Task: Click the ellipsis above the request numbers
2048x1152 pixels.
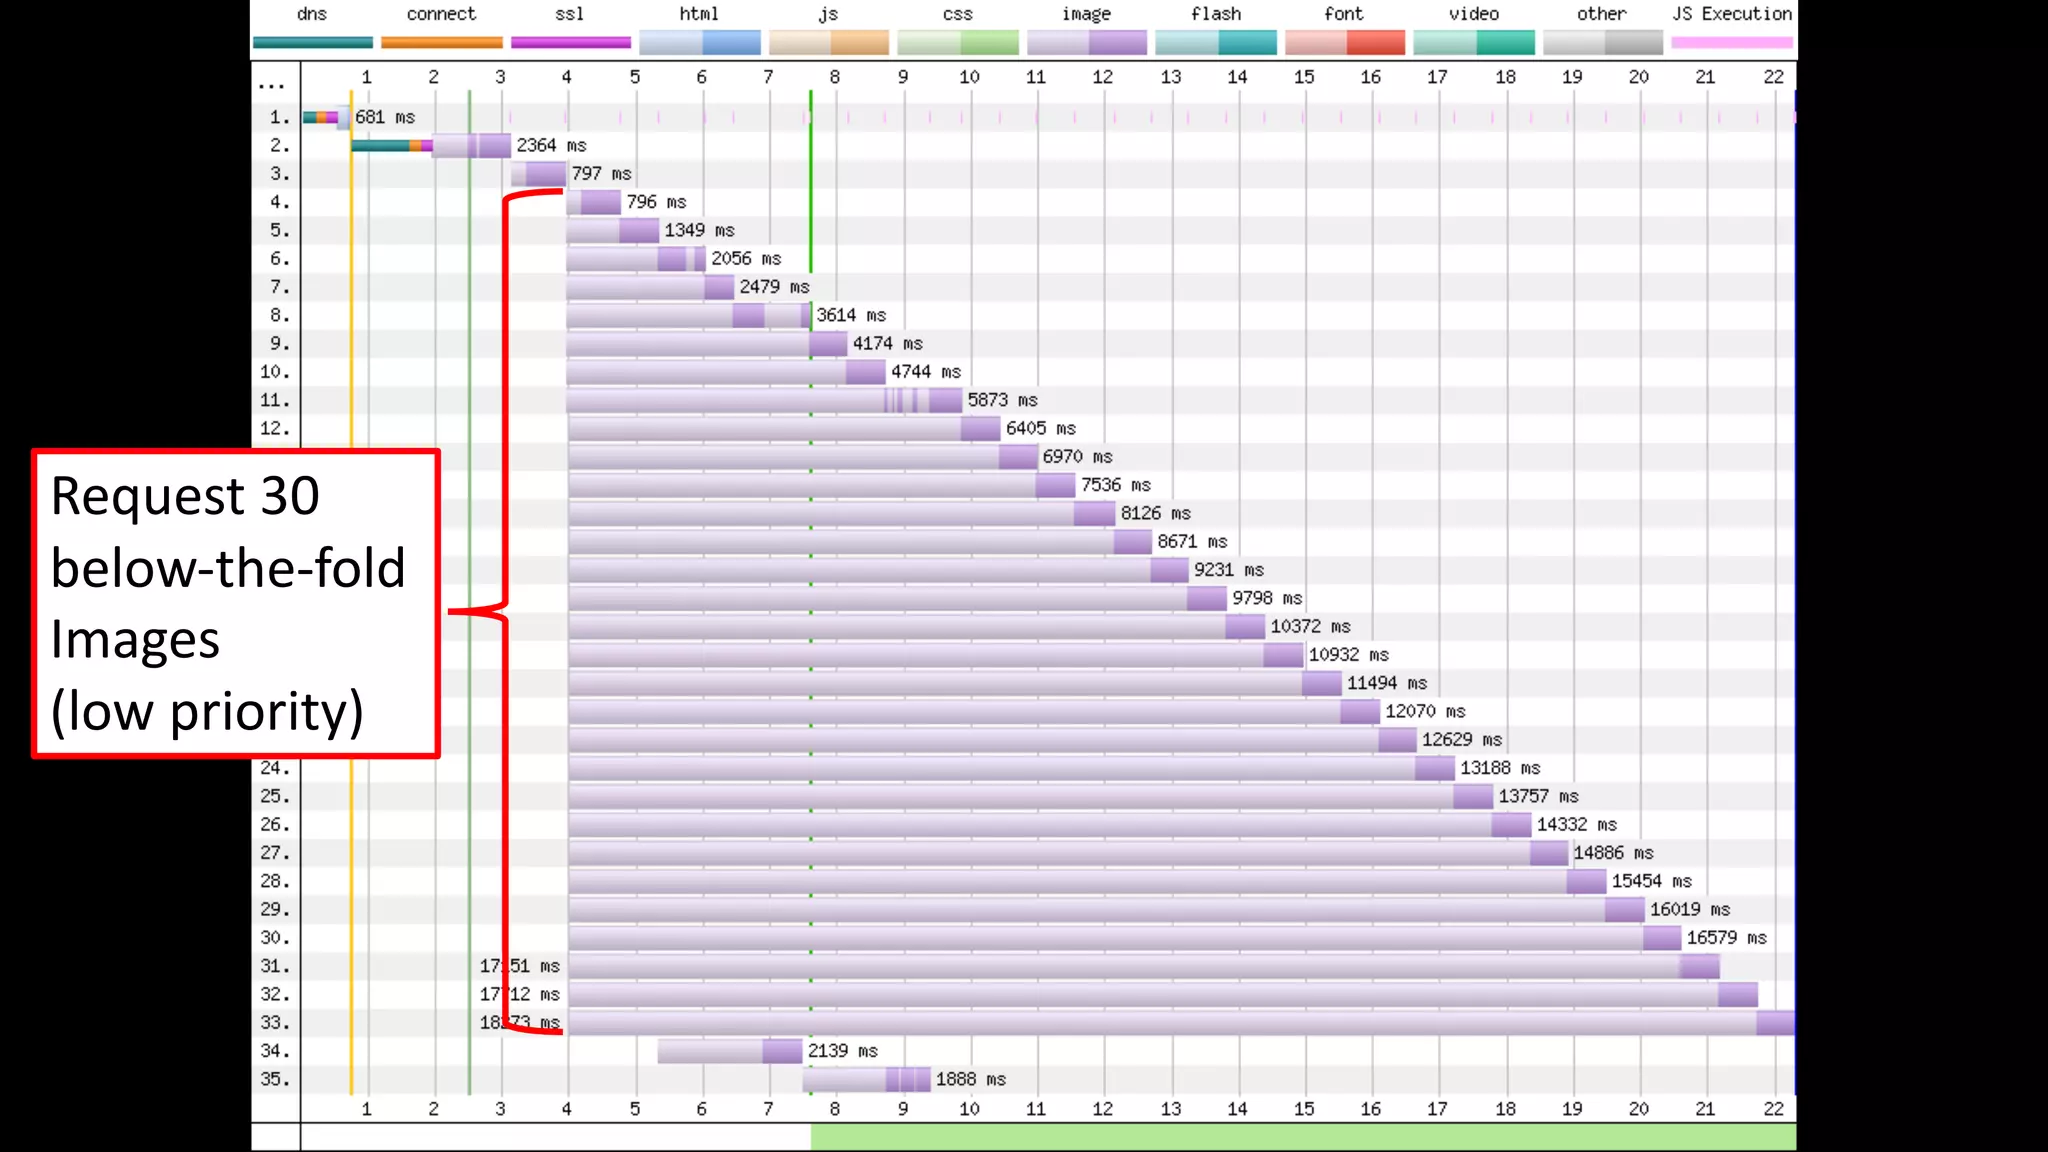Action: (271, 85)
